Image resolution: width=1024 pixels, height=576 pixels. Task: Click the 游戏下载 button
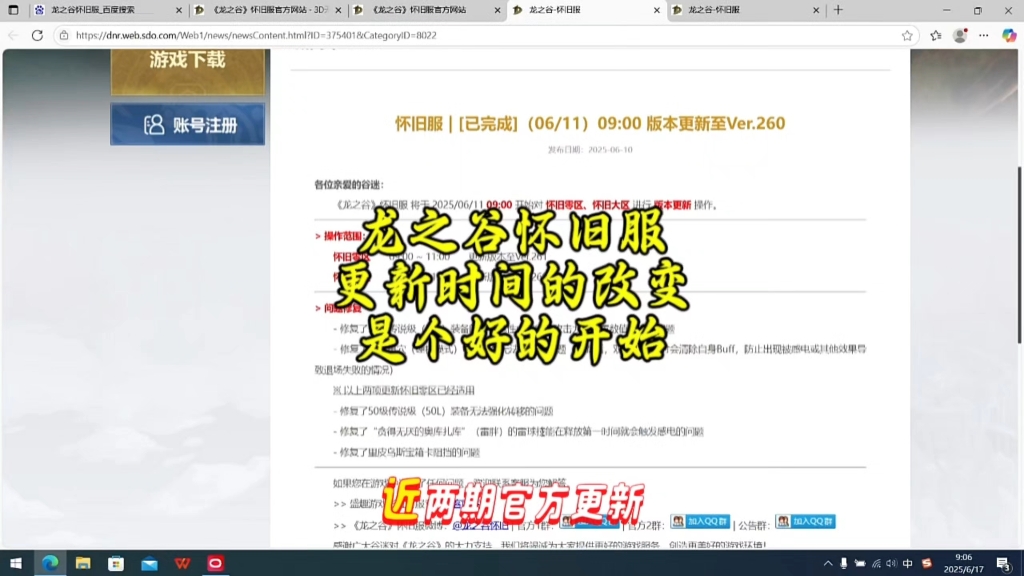click(187, 72)
